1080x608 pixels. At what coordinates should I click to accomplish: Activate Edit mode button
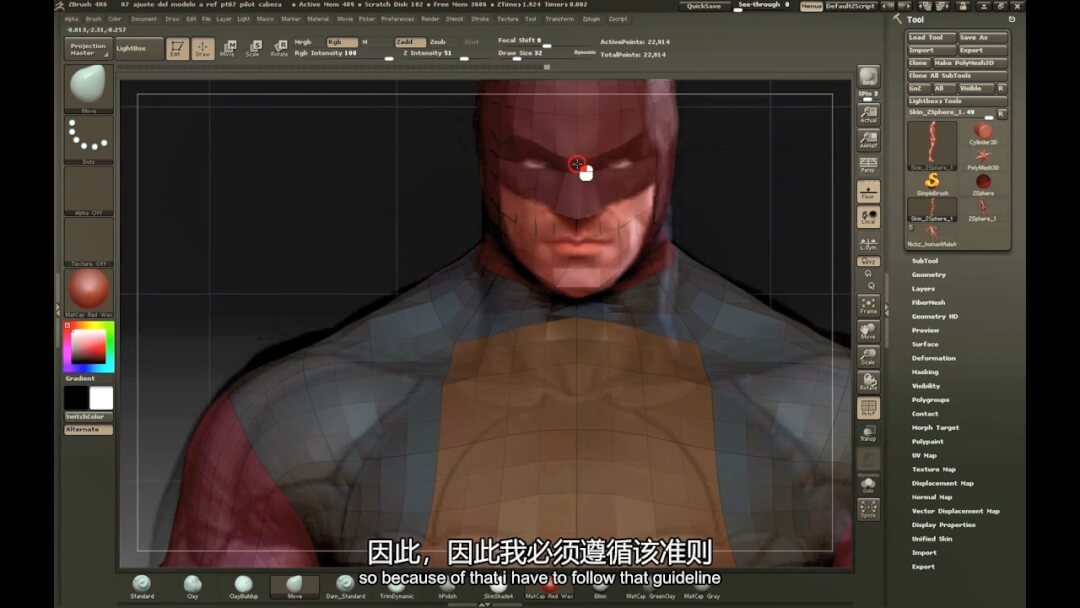(176, 48)
